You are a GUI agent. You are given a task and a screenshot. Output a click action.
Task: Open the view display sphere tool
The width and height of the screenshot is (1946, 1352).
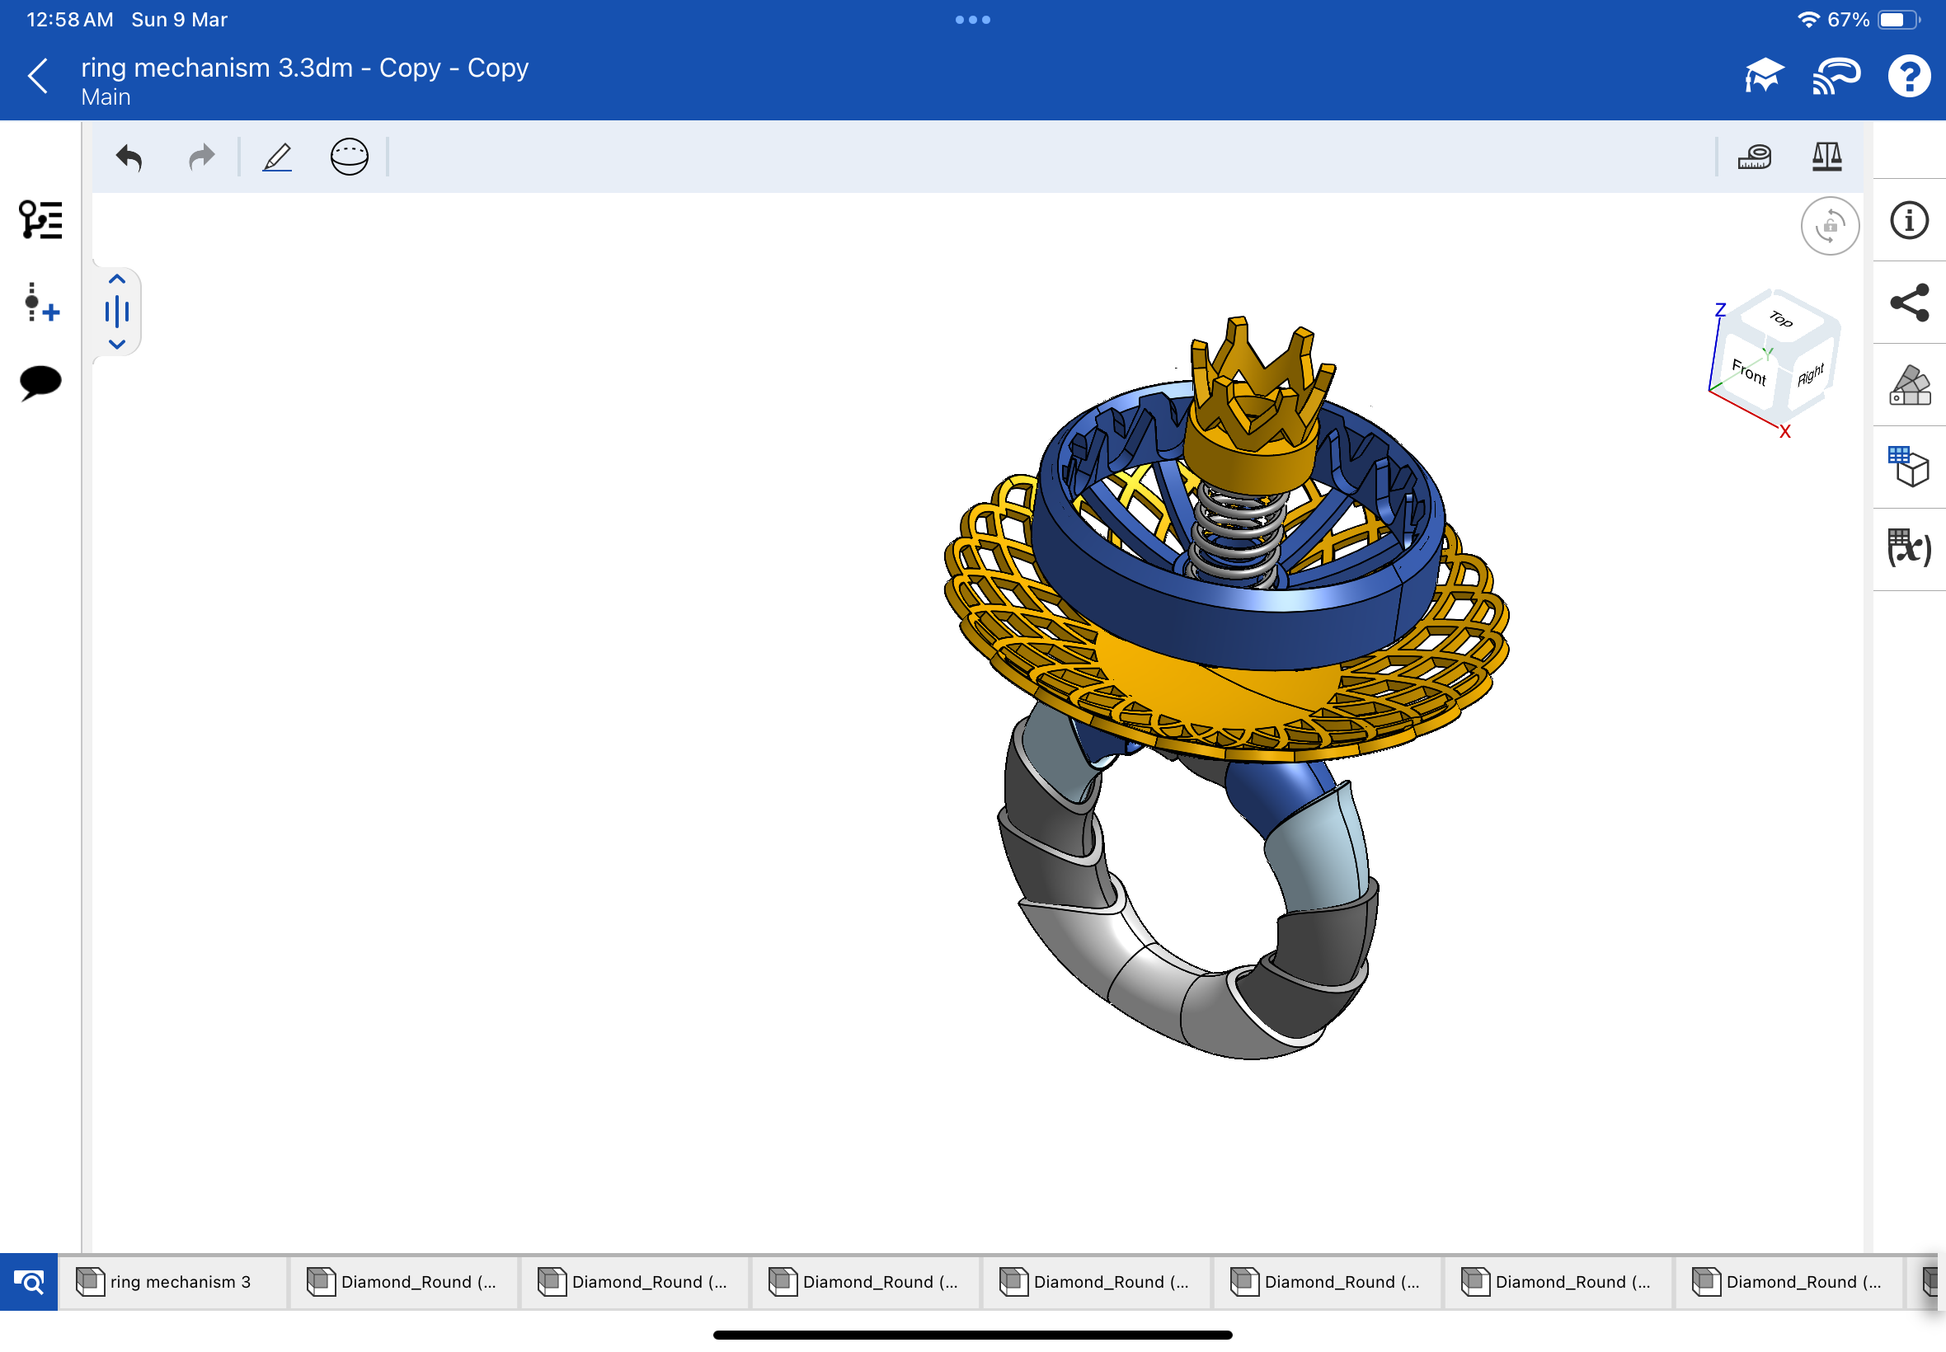pyautogui.click(x=349, y=157)
